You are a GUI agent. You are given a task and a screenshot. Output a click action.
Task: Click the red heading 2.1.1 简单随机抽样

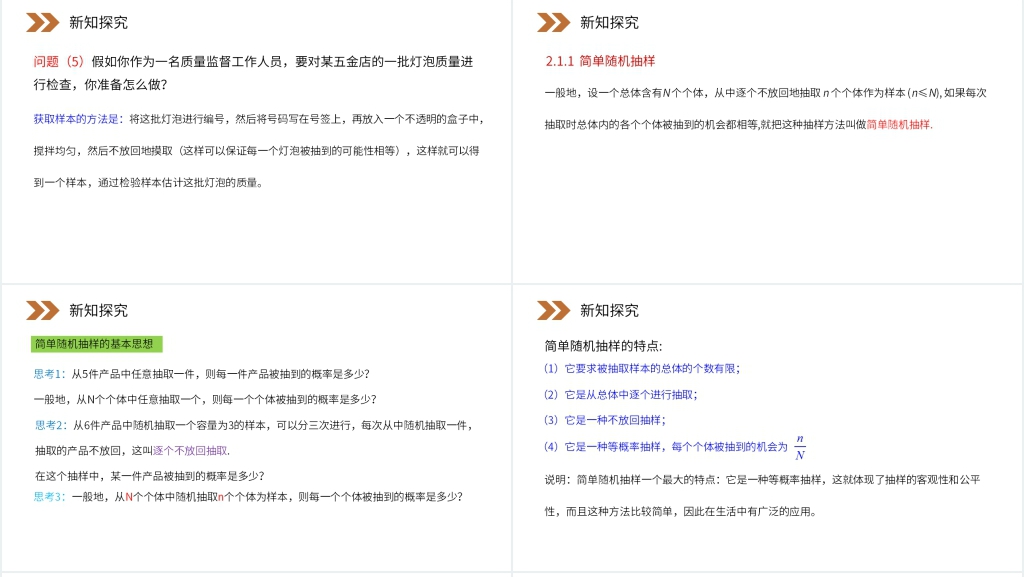pos(600,61)
